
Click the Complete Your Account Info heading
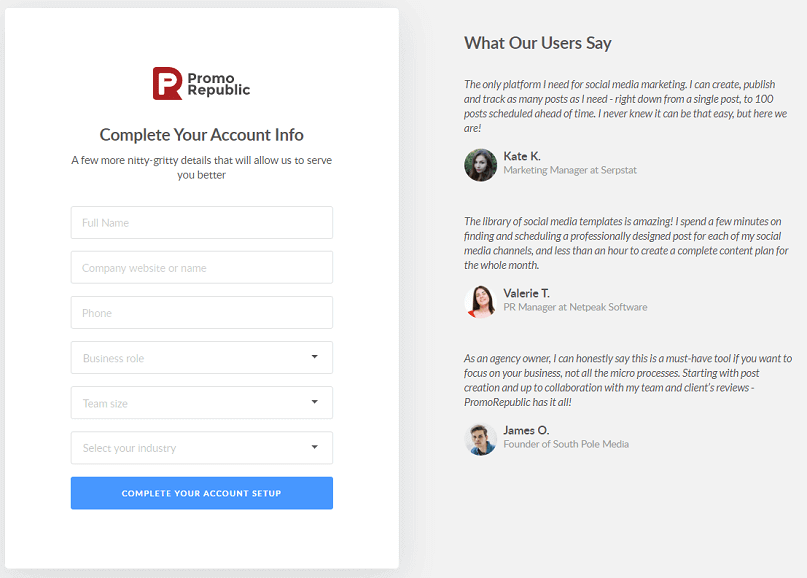tap(201, 135)
